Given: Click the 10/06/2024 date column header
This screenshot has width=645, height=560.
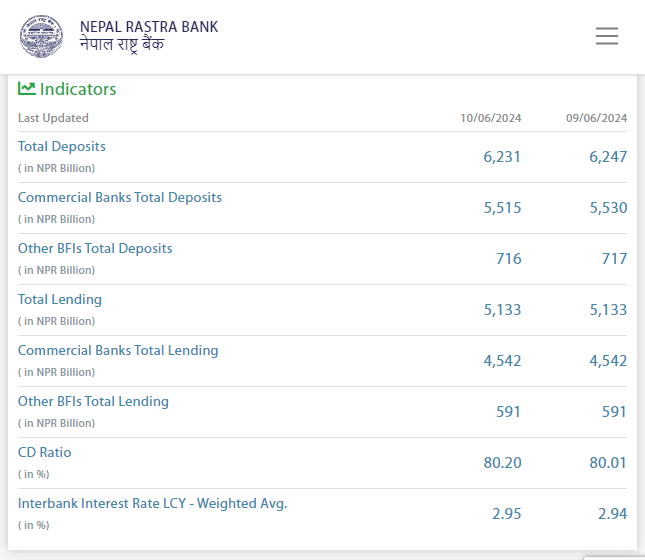Looking at the screenshot, I should (x=490, y=118).
